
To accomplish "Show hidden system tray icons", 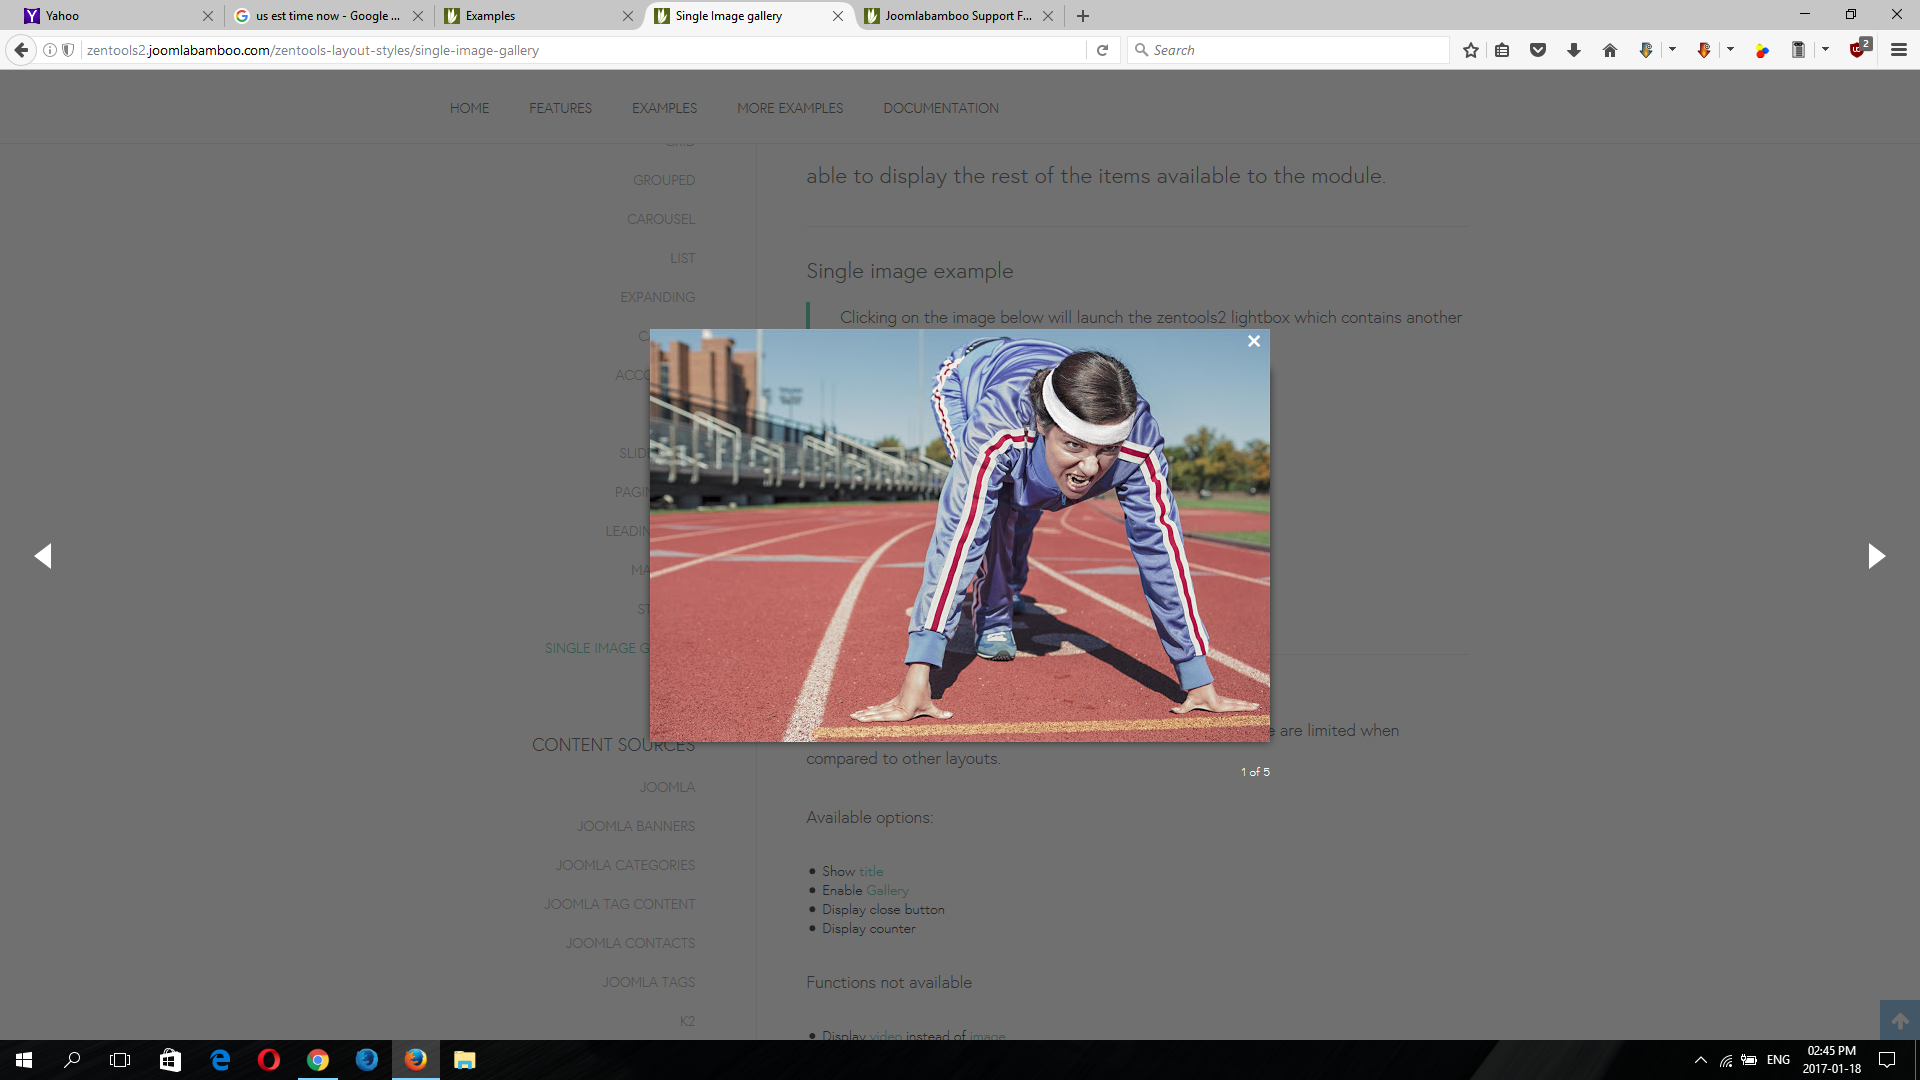I will coord(1700,1060).
